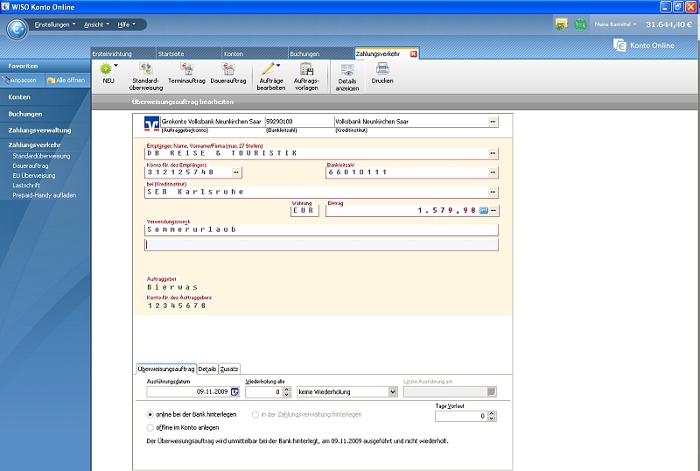Click the Verwendungszweck Sommerurlaub field

click(x=321, y=229)
